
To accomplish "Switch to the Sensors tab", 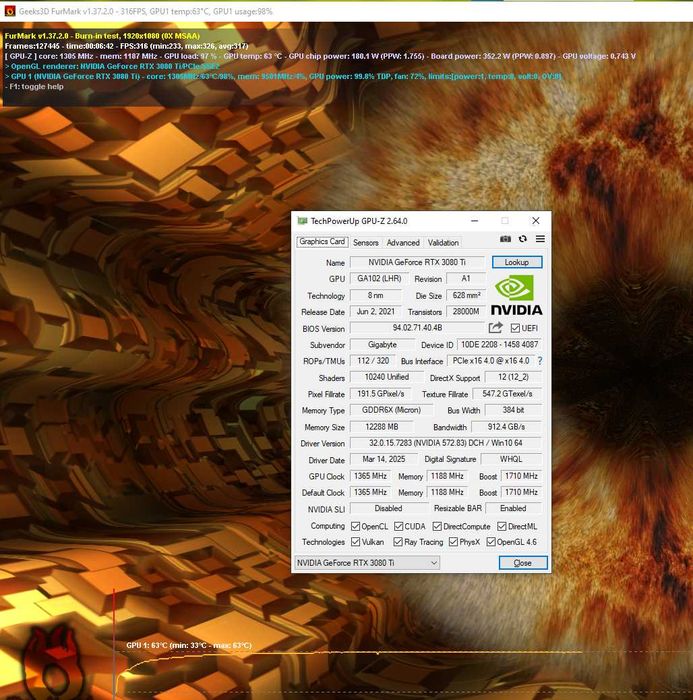I will click(x=366, y=242).
